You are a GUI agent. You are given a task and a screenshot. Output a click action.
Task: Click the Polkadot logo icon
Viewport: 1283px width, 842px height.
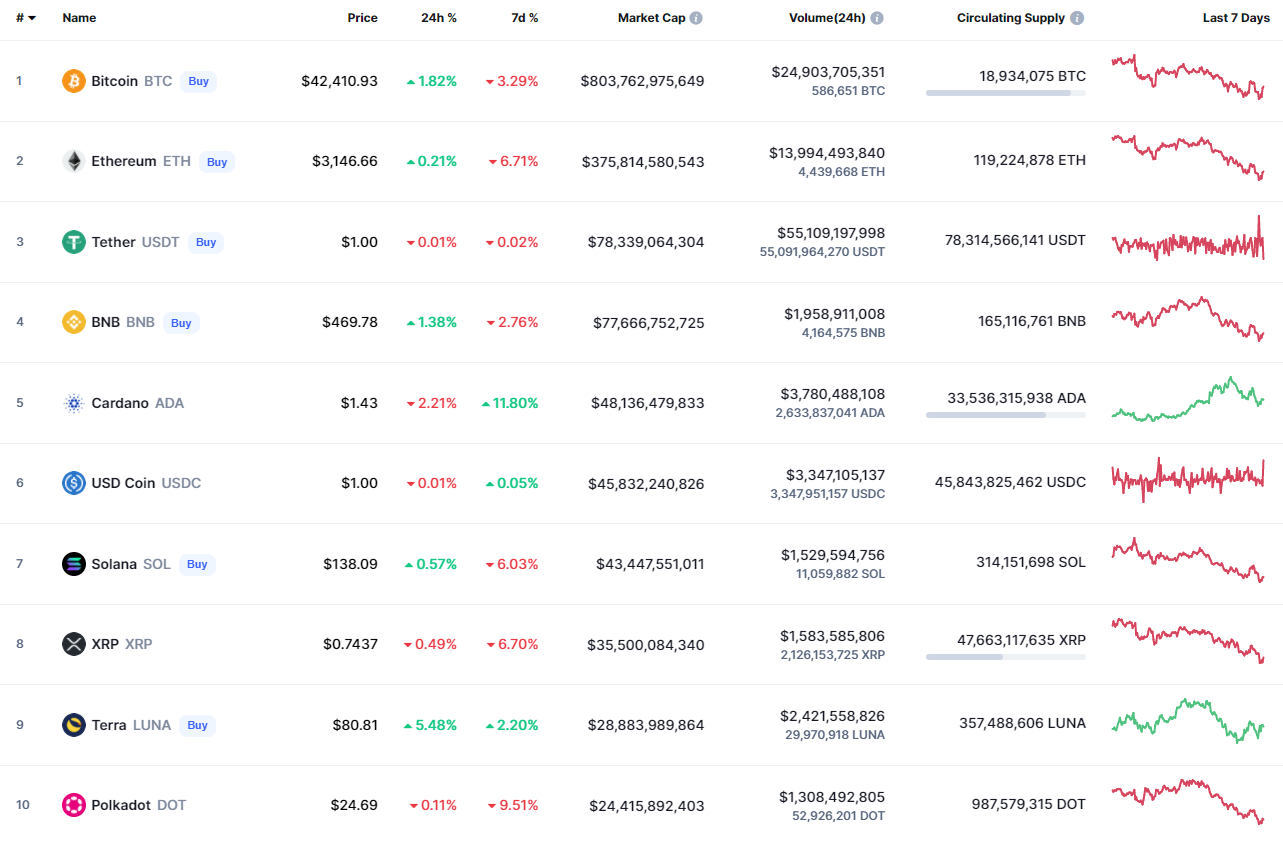pyautogui.click(x=74, y=805)
